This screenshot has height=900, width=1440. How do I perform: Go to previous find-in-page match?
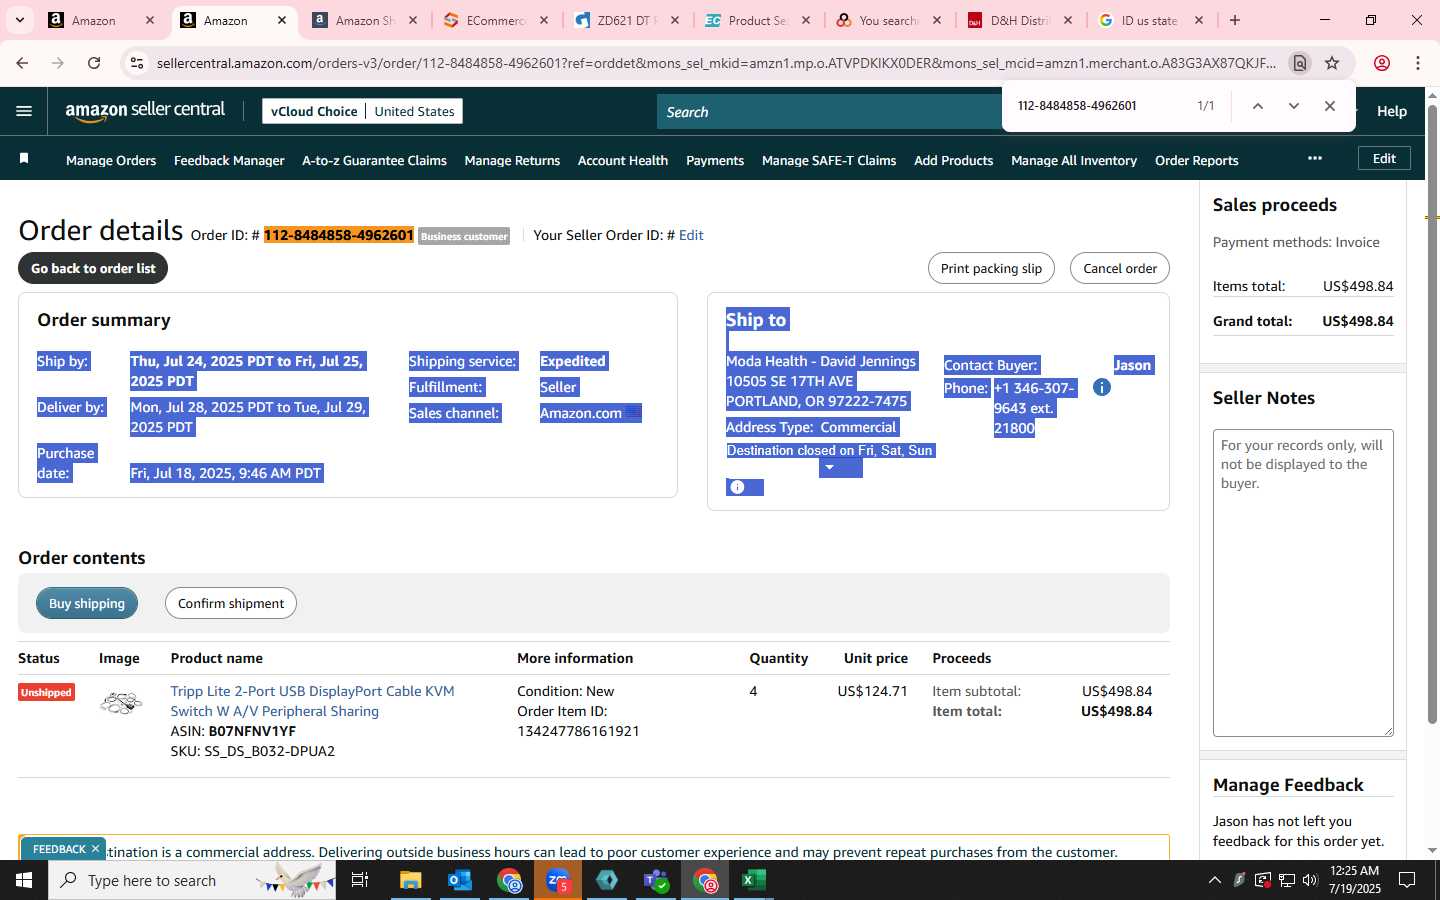pyautogui.click(x=1258, y=106)
